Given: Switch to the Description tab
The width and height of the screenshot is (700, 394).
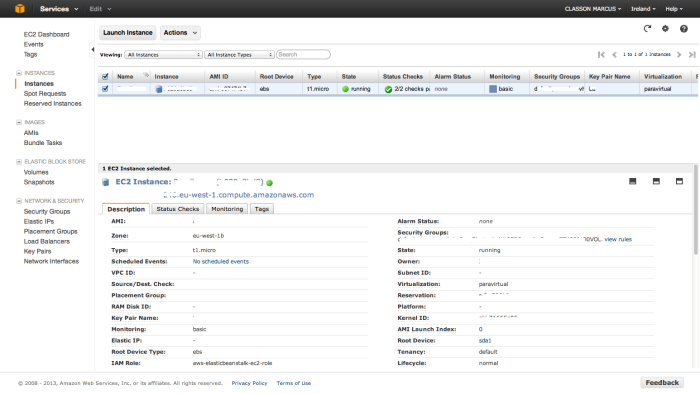Looking at the screenshot, I should pyautogui.click(x=126, y=209).
